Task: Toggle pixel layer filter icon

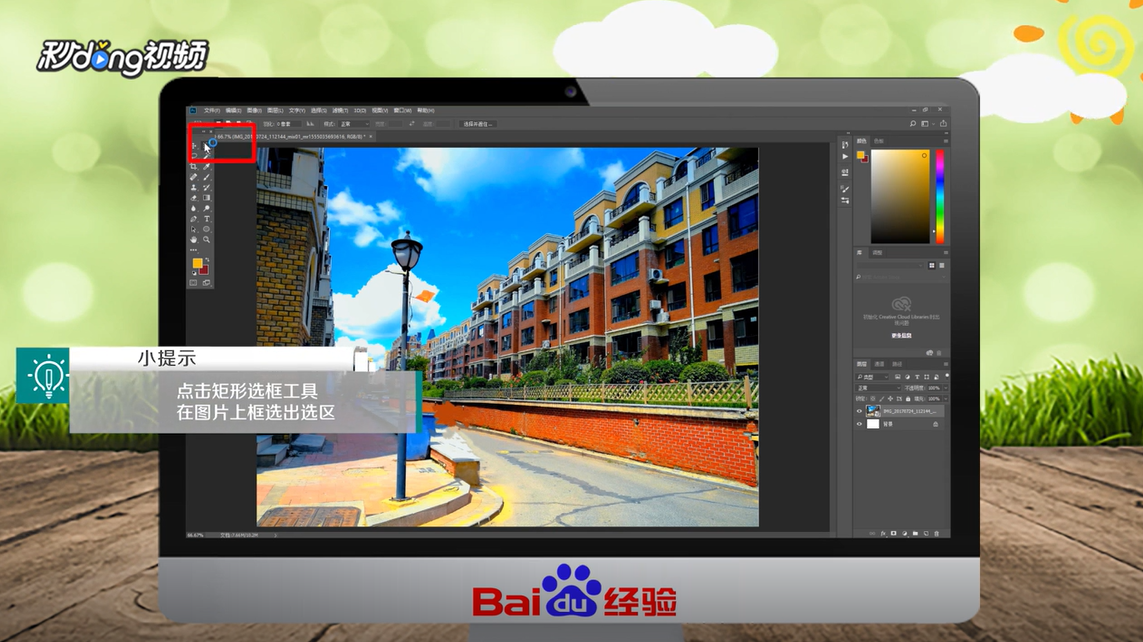Action: click(x=897, y=377)
